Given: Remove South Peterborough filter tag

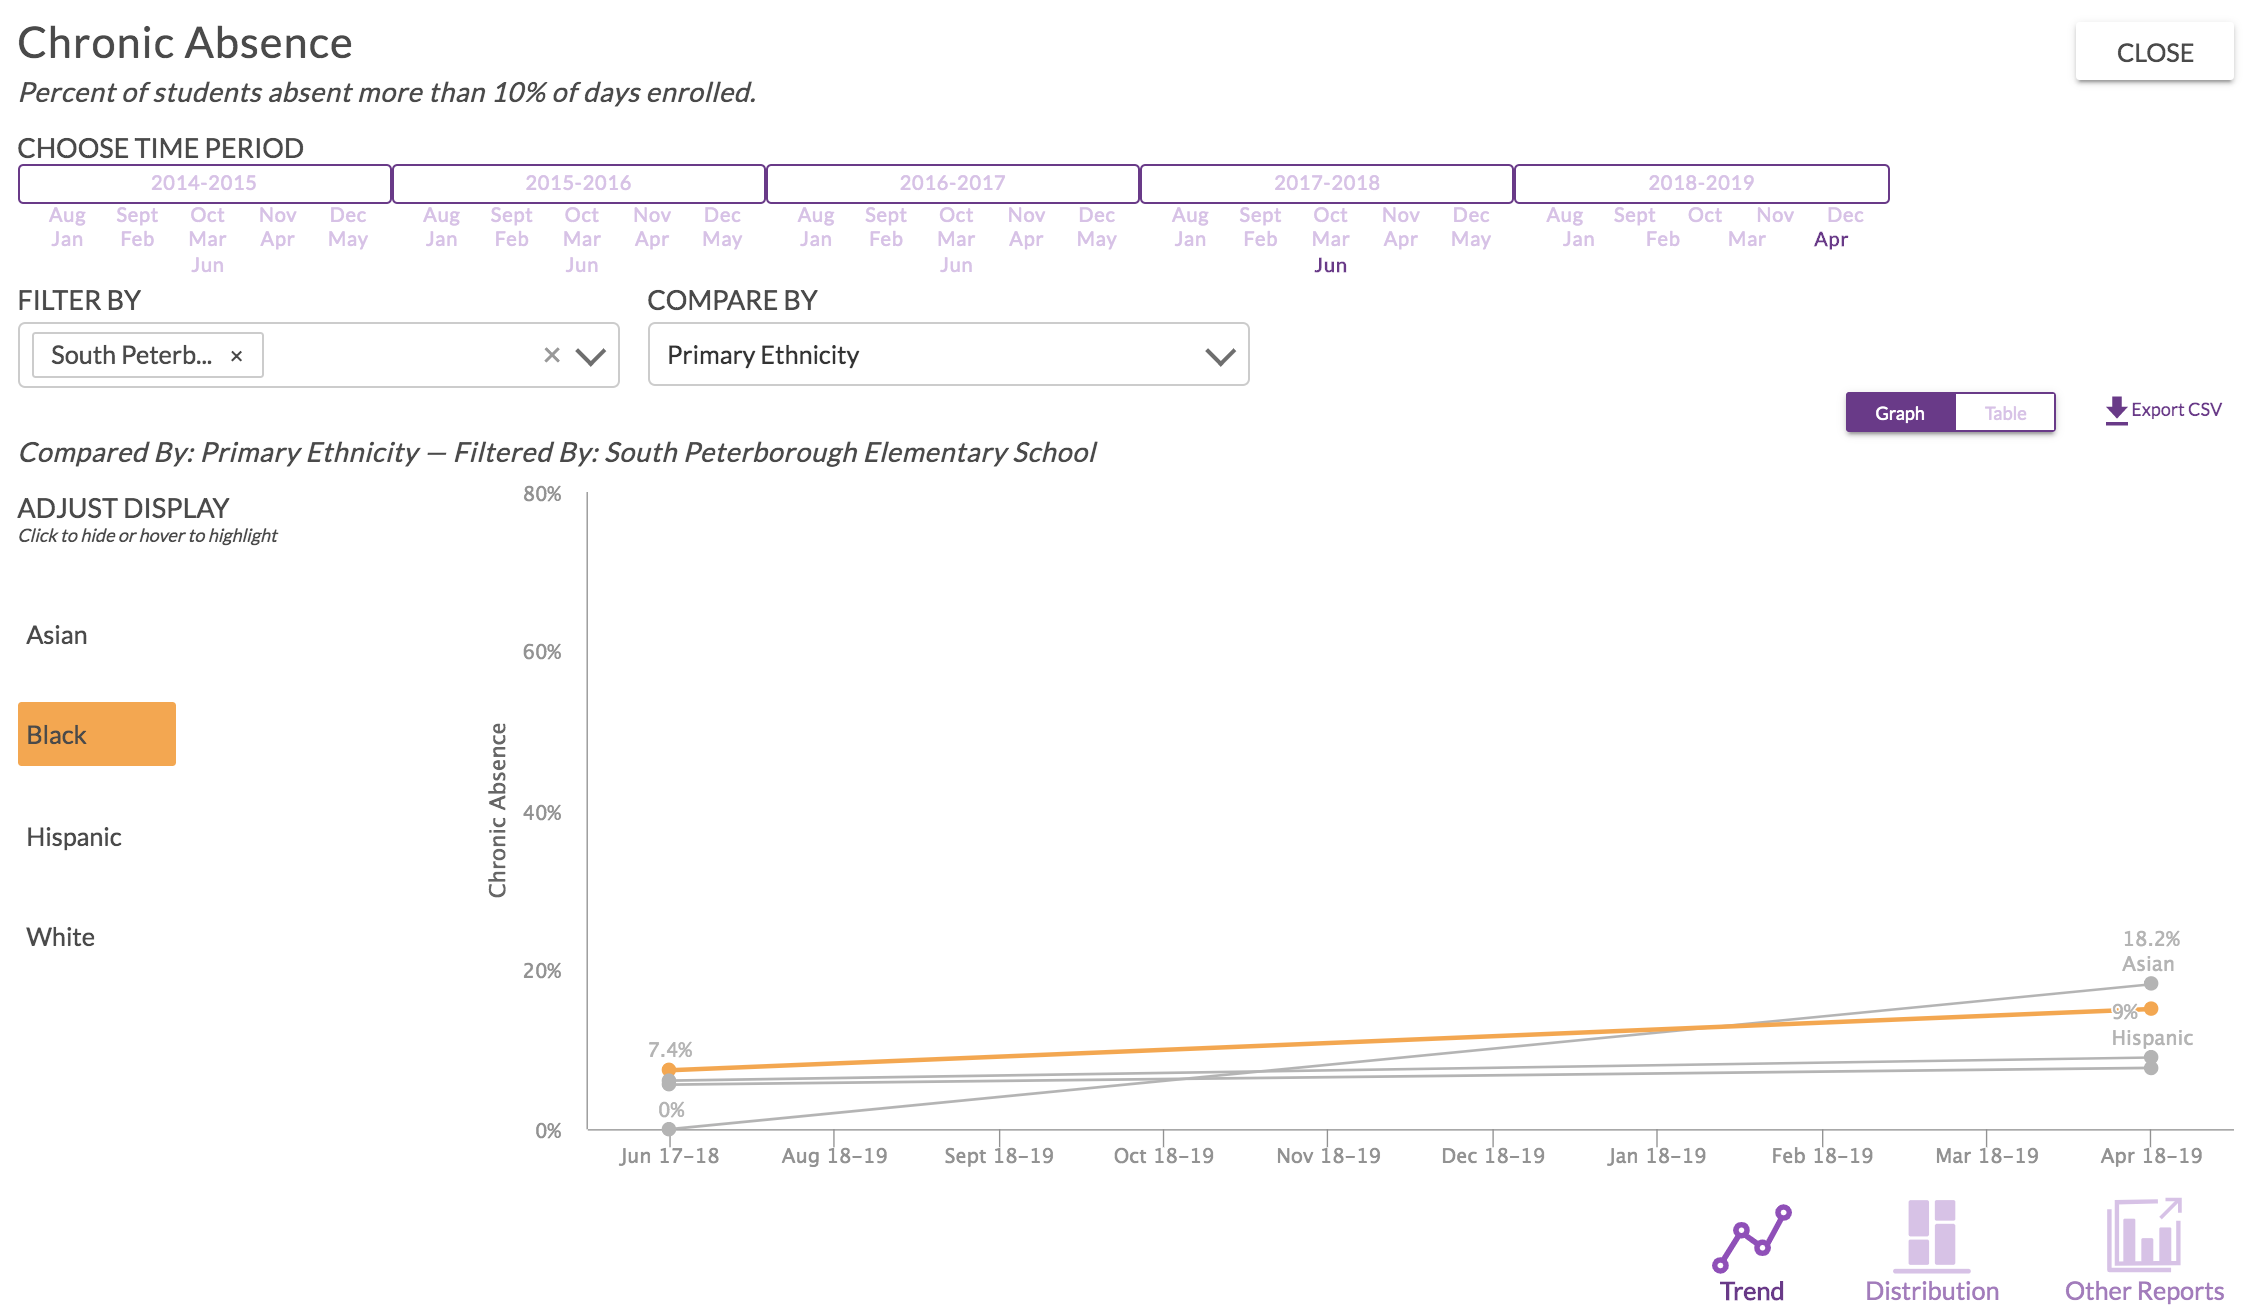Looking at the screenshot, I should click(x=235, y=356).
